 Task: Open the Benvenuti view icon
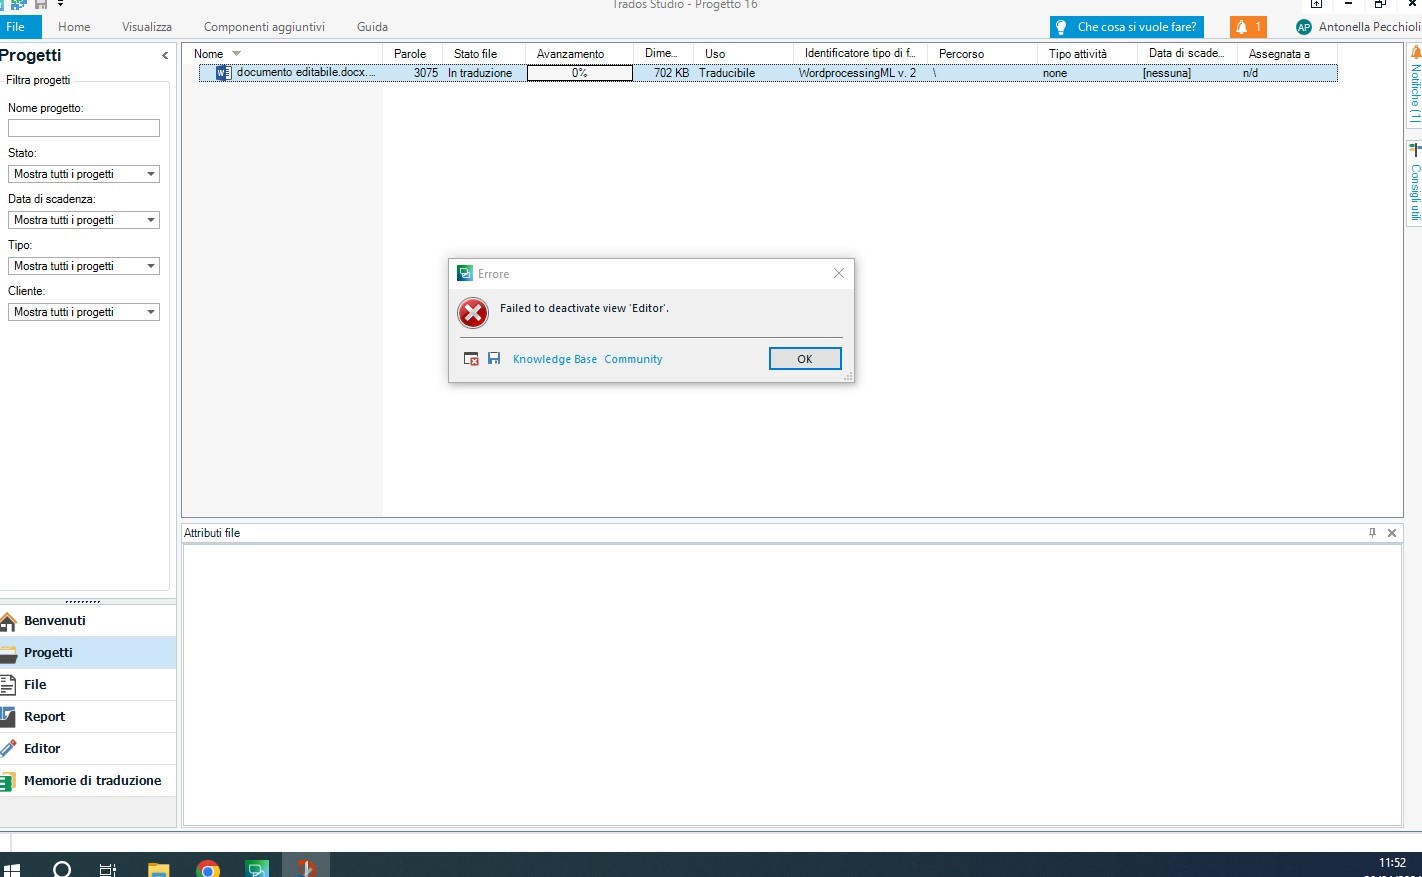click(x=8, y=621)
